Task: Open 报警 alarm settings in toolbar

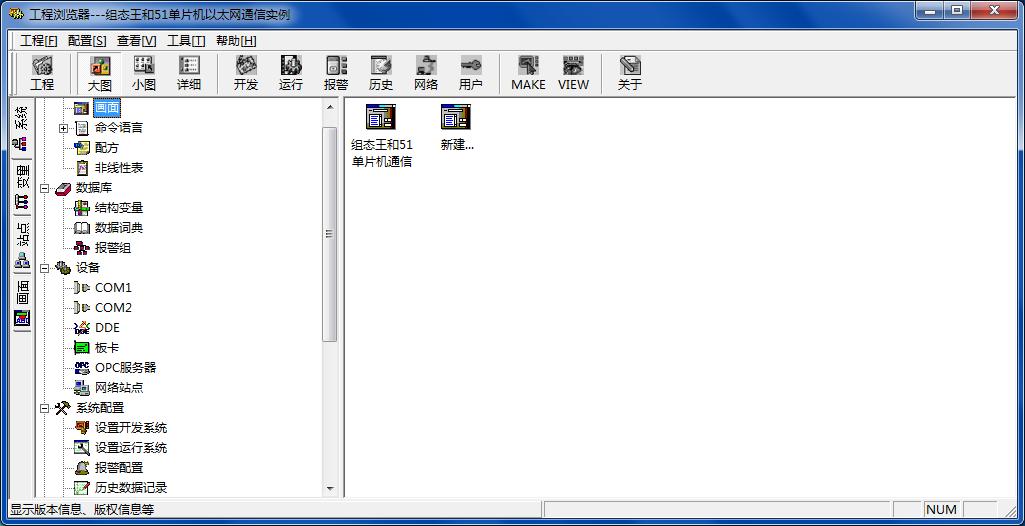Action: coord(336,73)
